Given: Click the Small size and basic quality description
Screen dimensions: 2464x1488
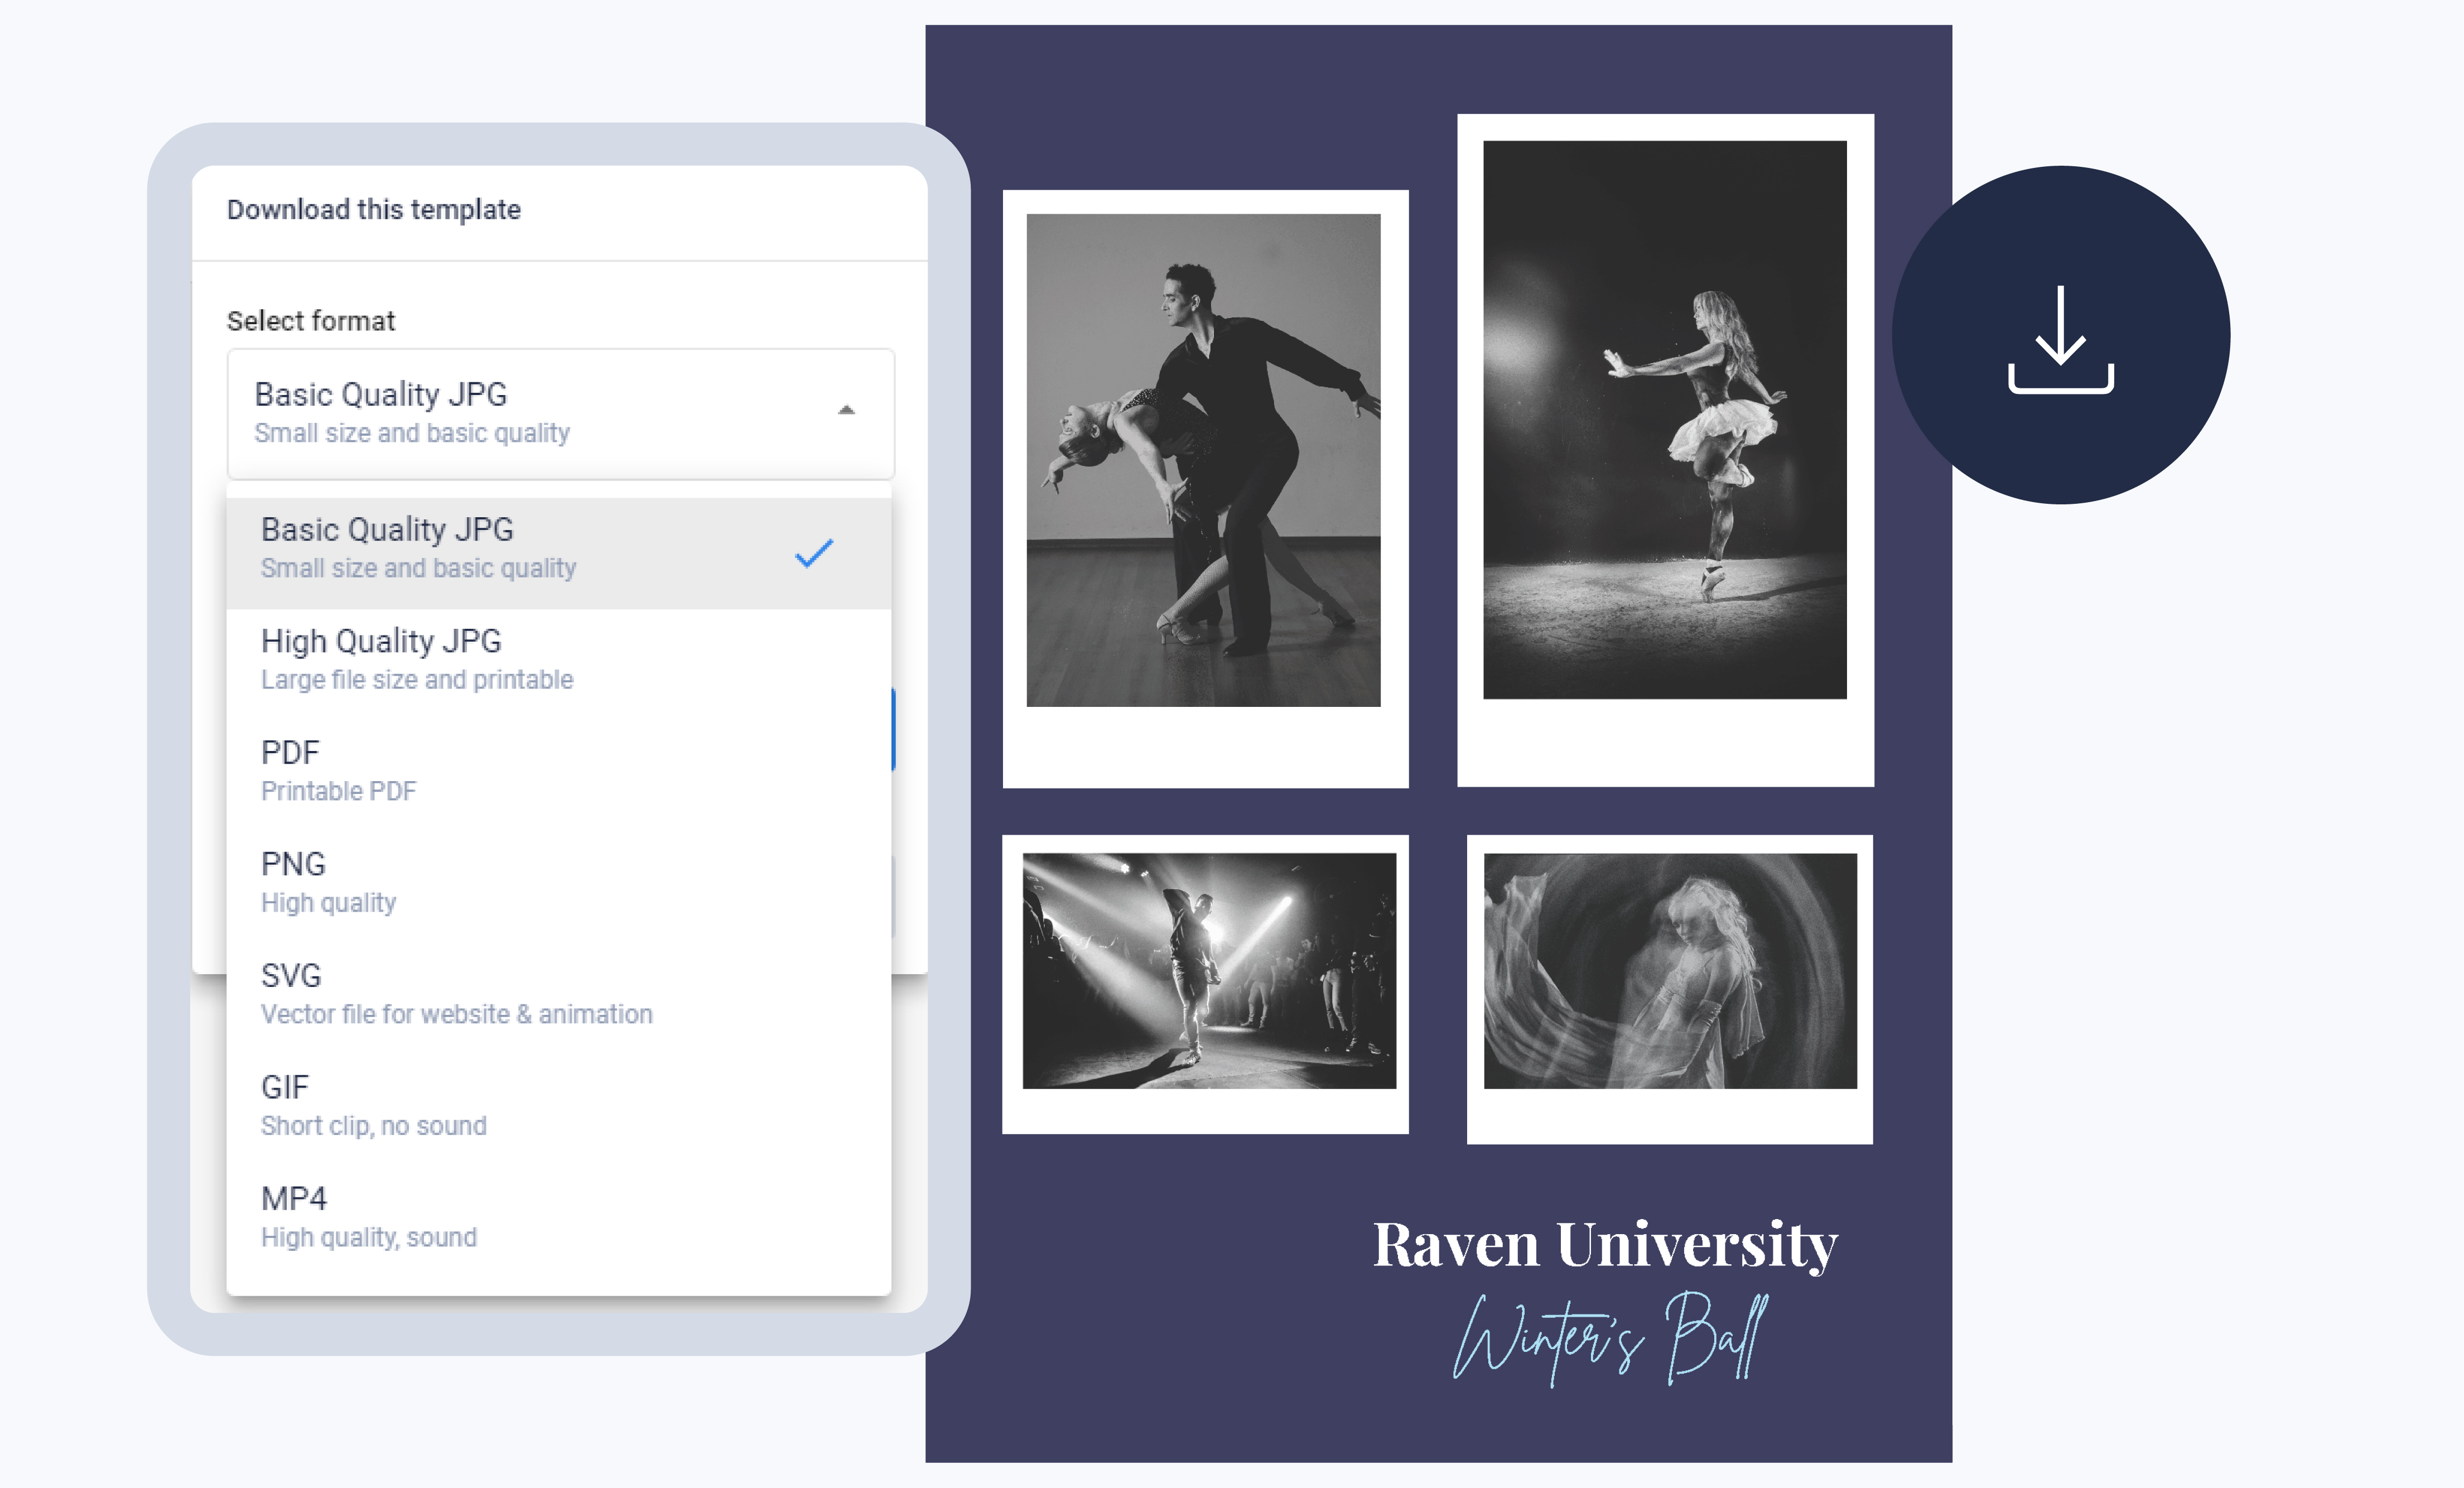Looking at the screenshot, I should point(412,433).
